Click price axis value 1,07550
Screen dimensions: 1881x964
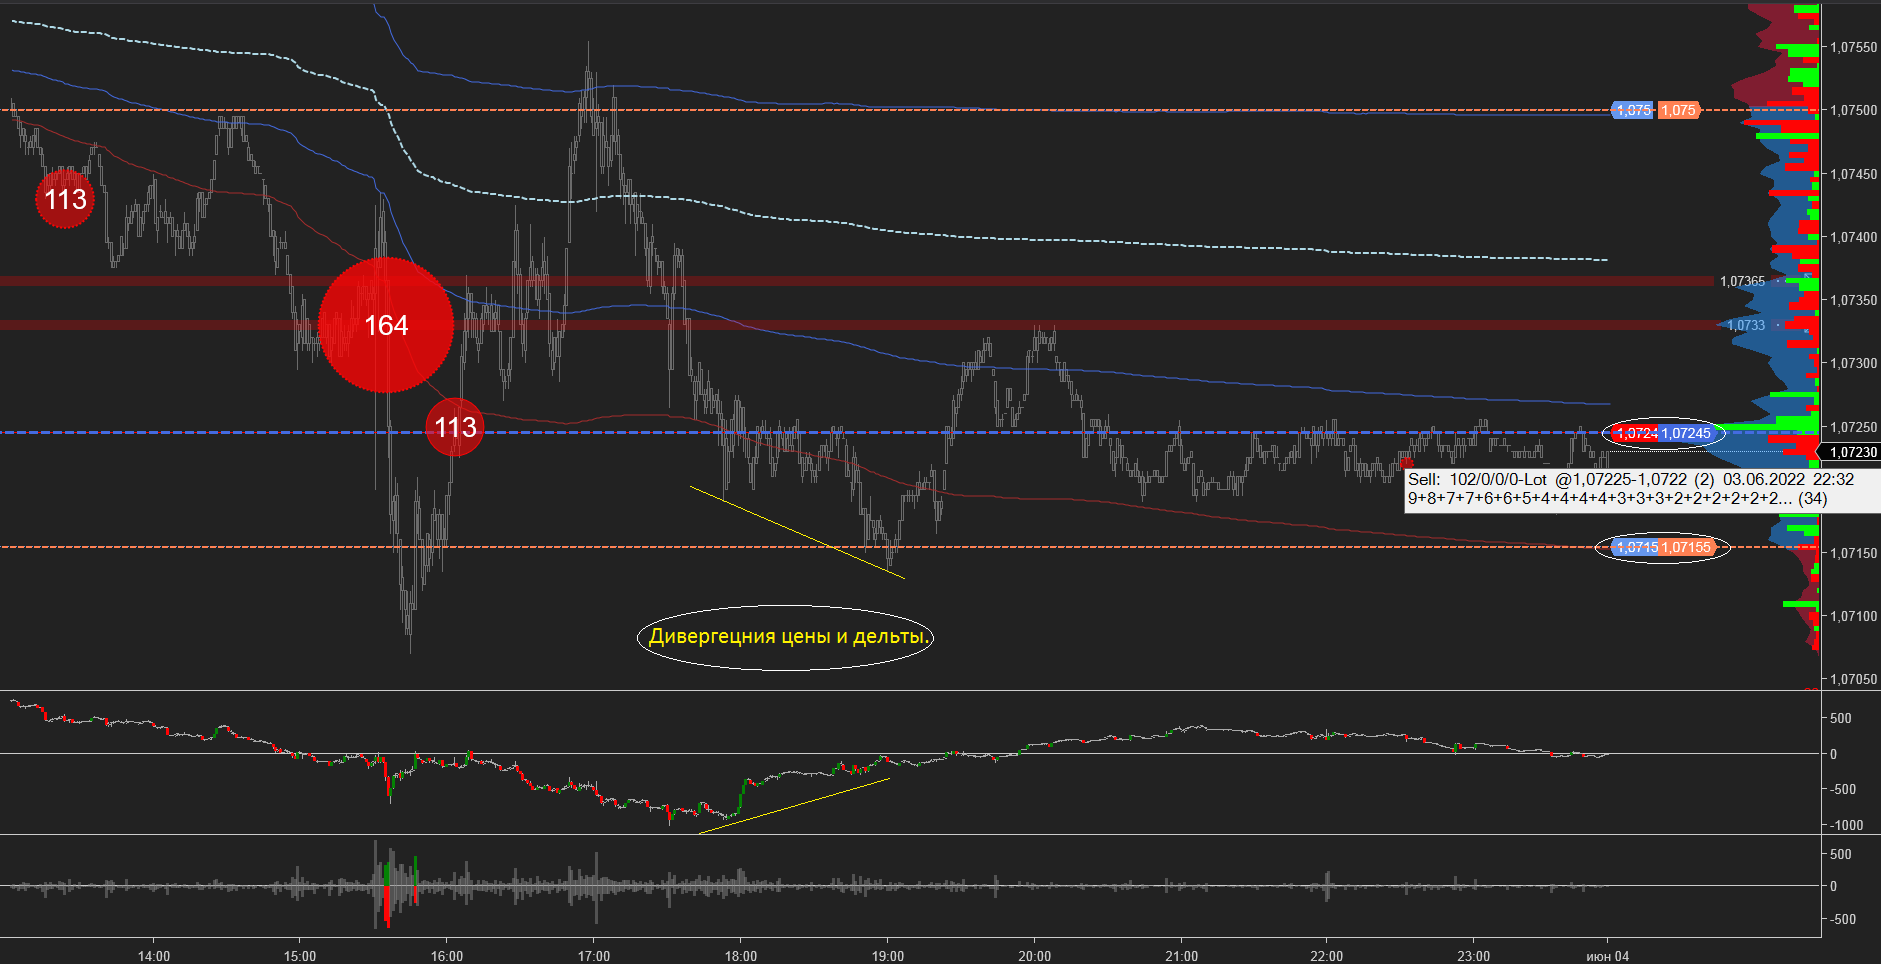point(1853,47)
